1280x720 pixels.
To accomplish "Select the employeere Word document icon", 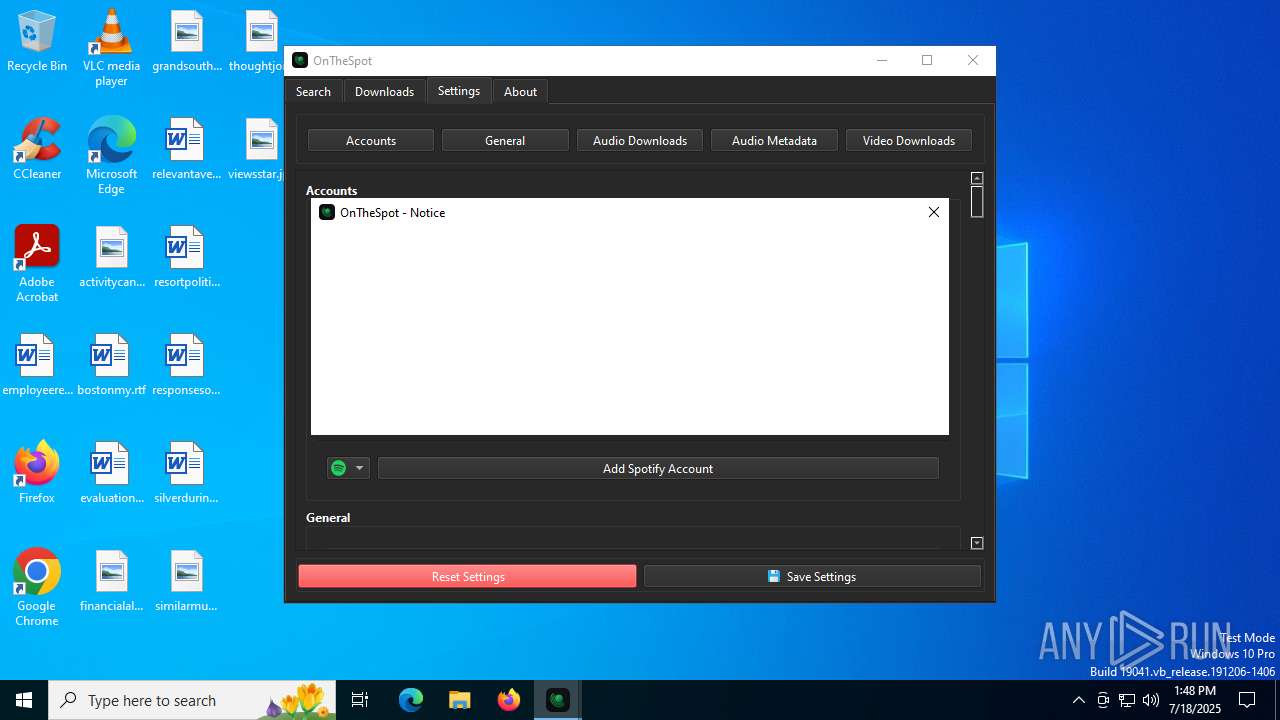I will pyautogui.click(x=37, y=366).
